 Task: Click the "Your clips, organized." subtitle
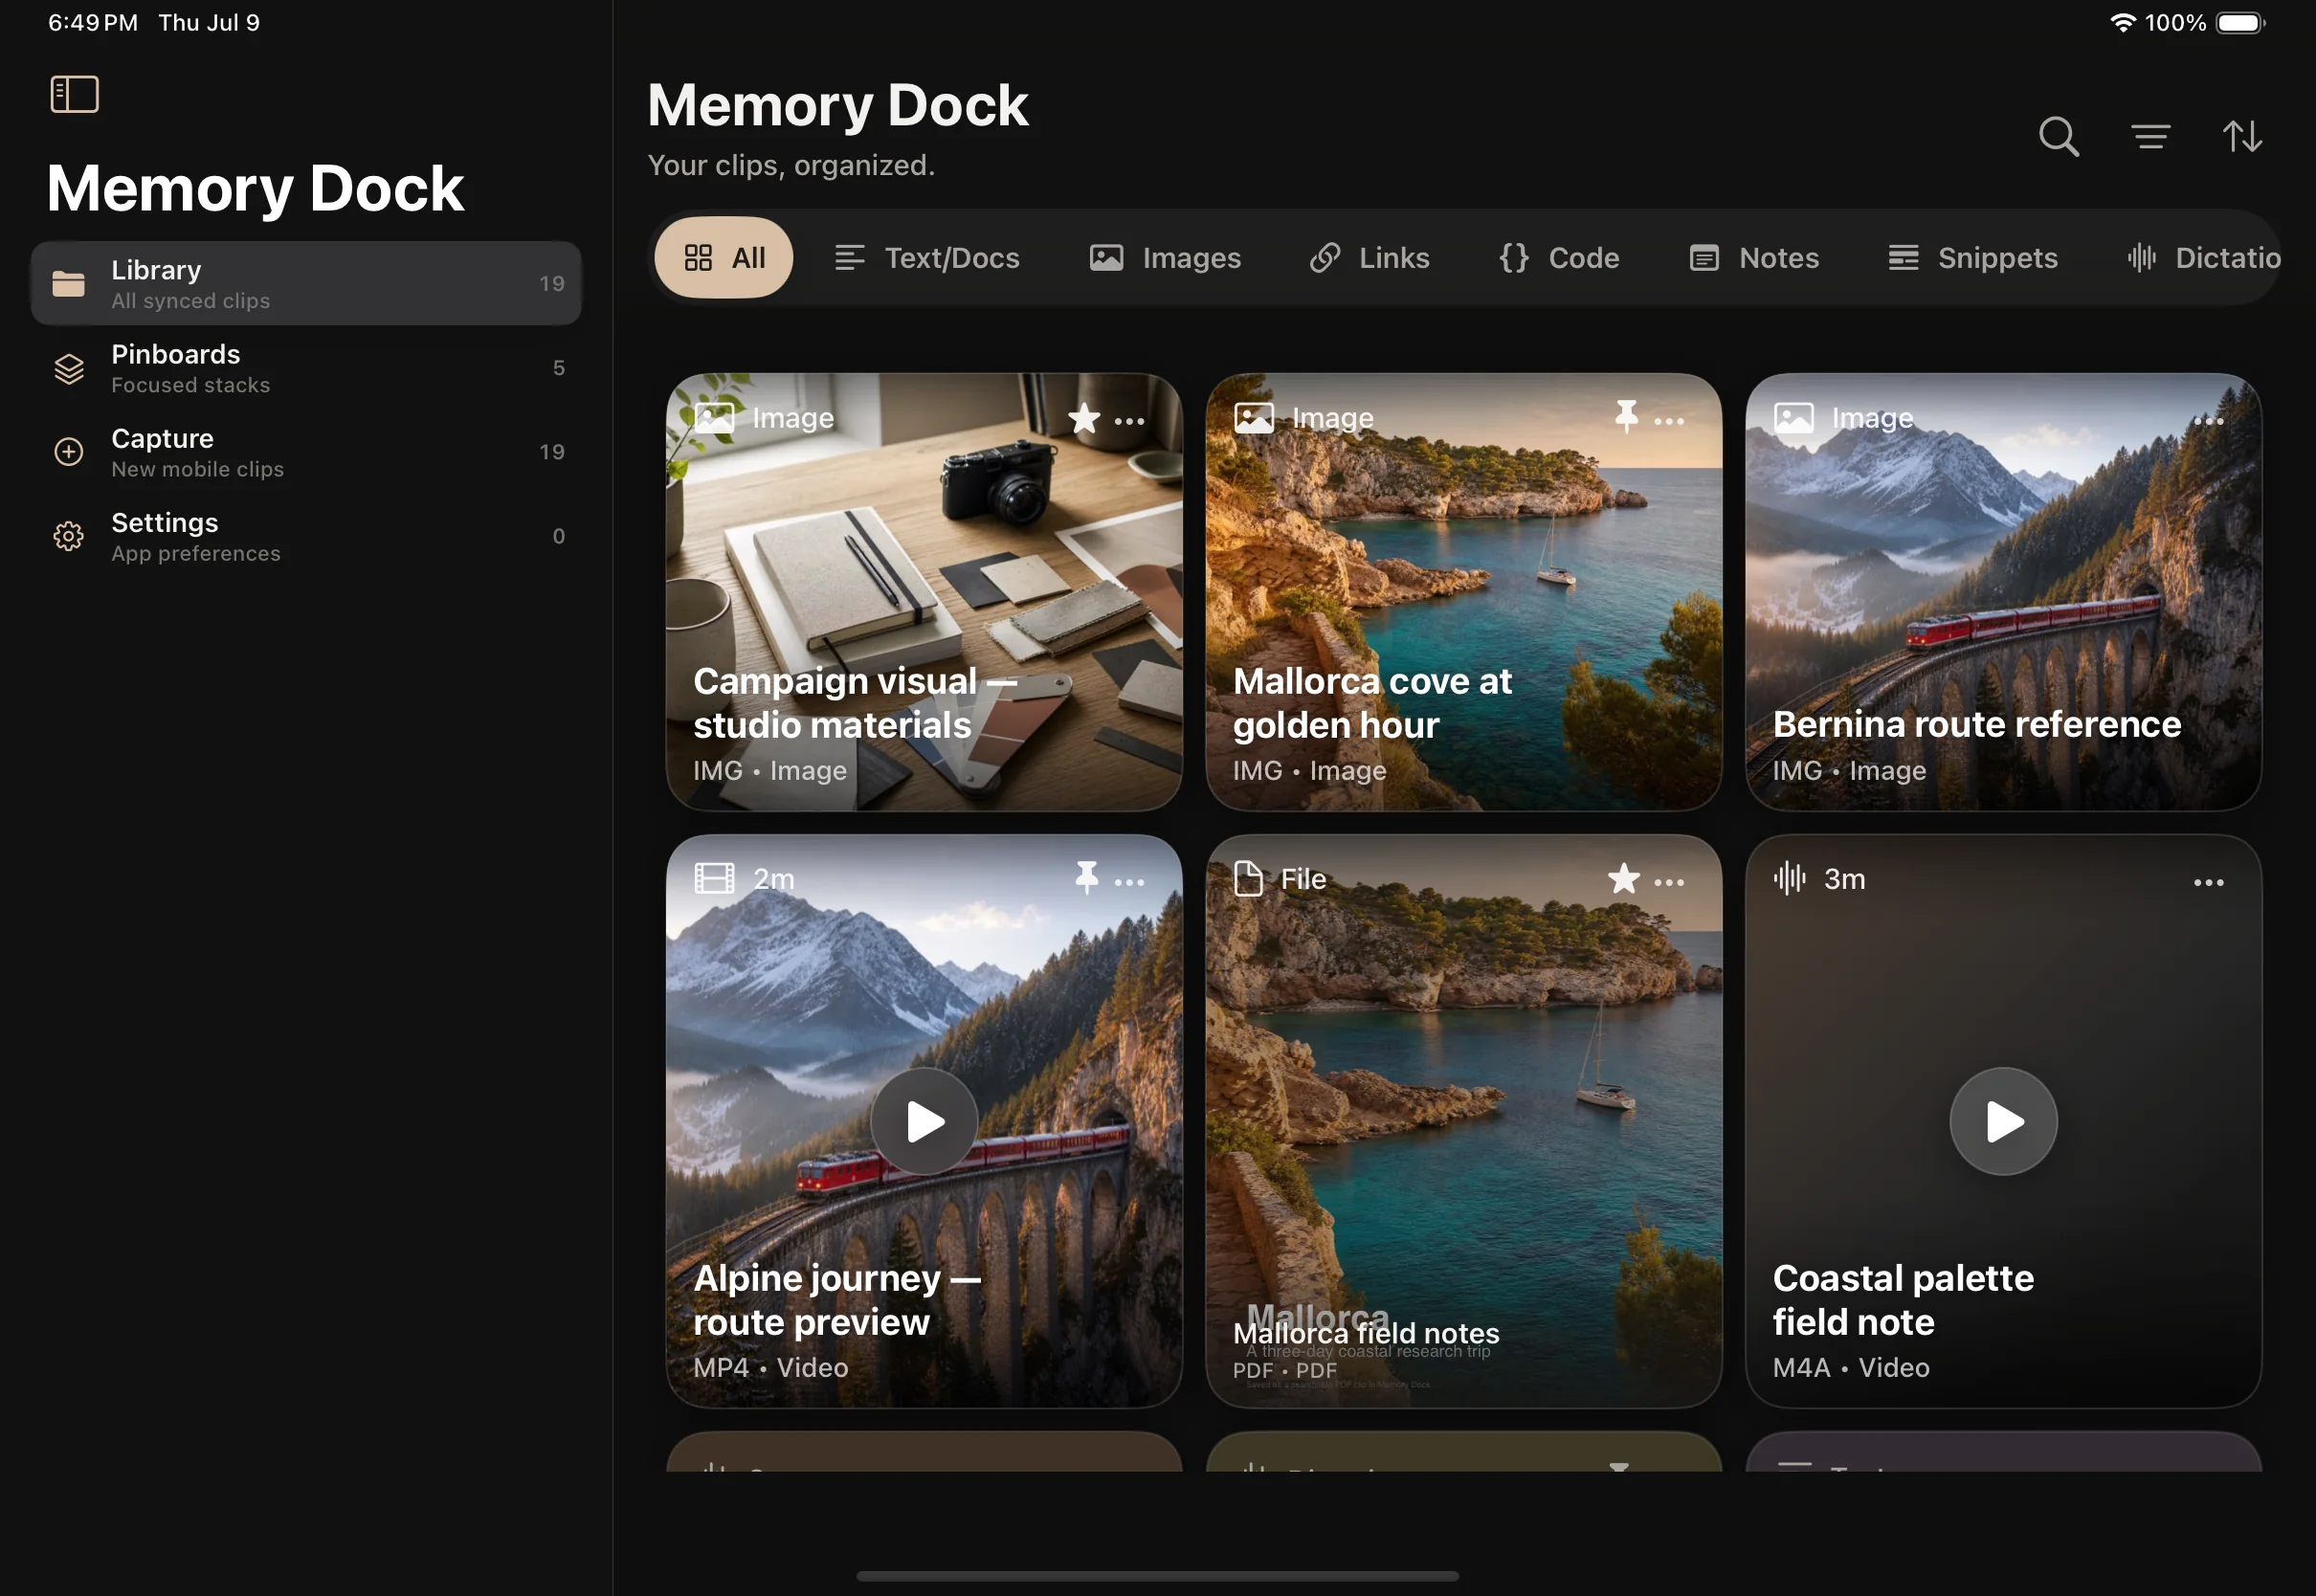(791, 165)
